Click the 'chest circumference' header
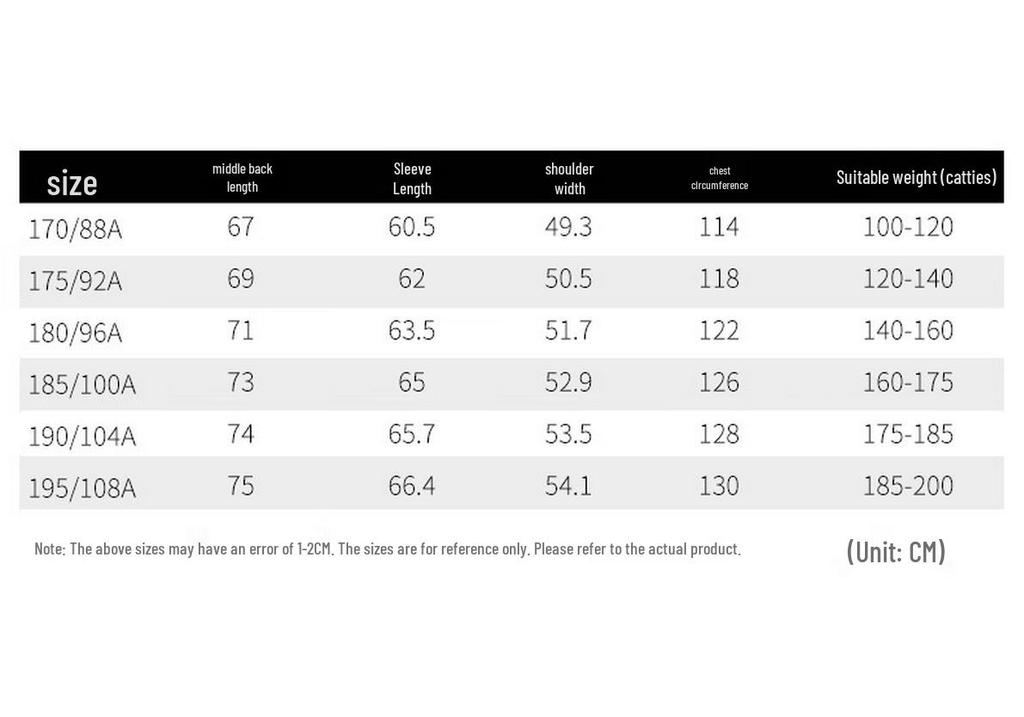The image size is (1024, 717). pyautogui.click(x=719, y=178)
